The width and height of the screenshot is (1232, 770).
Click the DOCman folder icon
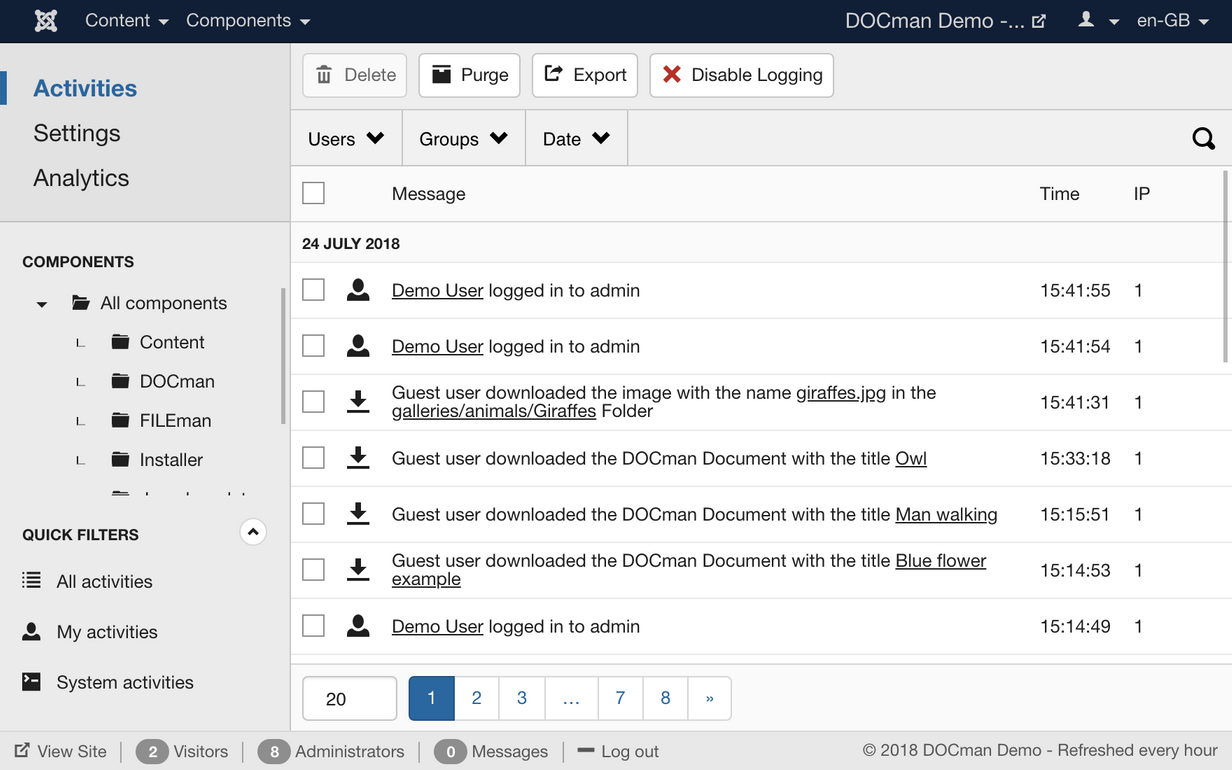point(121,381)
